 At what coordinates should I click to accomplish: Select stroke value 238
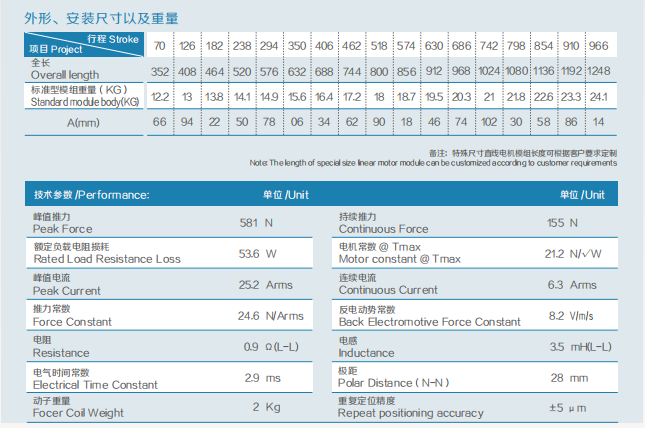pyautogui.click(x=242, y=46)
